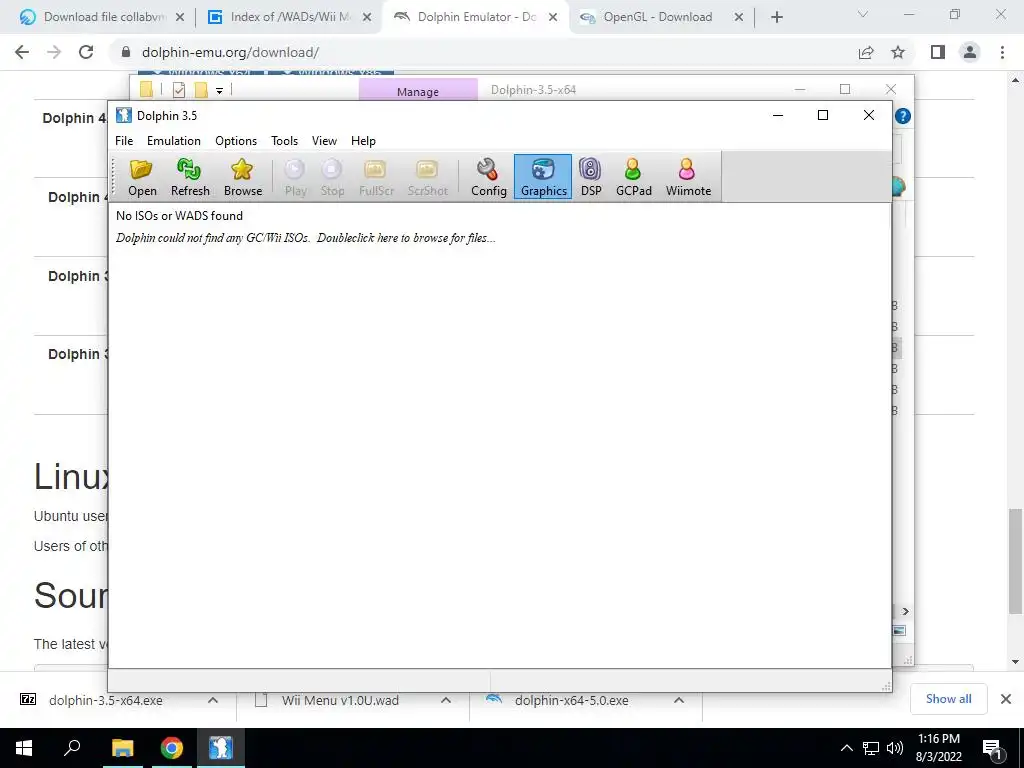
Task: Open the Graphics settings toolbar button
Action: click(x=543, y=177)
